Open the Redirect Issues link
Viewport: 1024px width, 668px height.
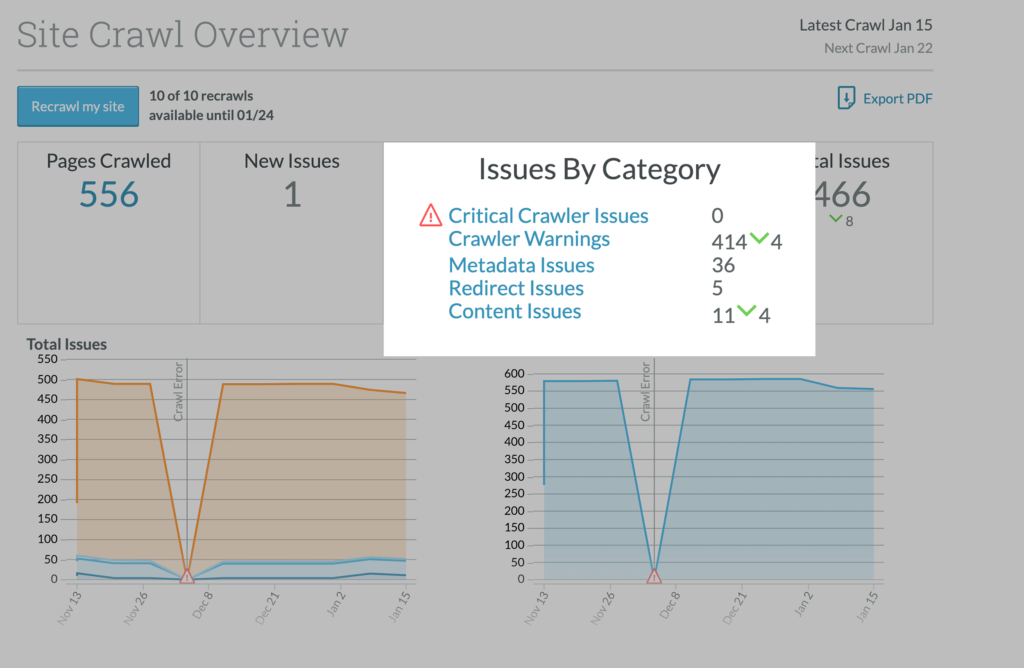pos(516,288)
